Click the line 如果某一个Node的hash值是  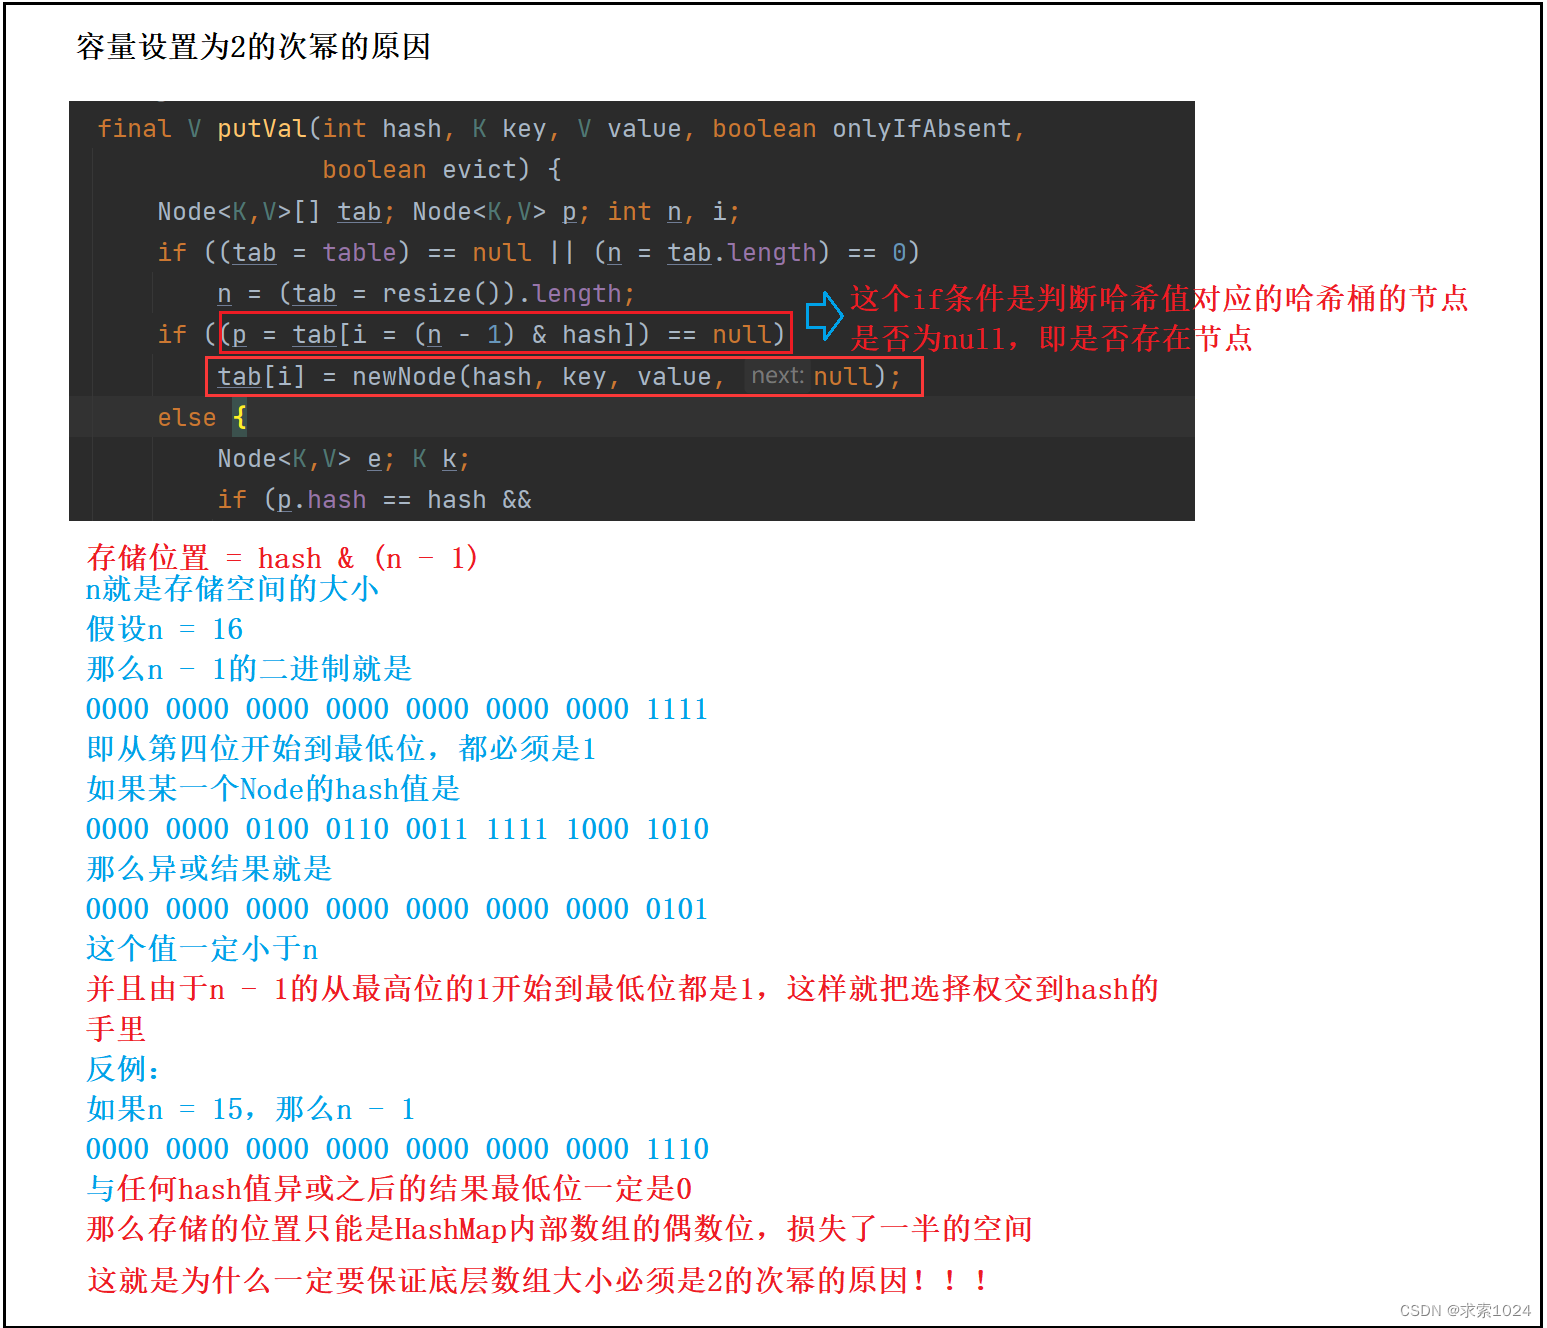point(273,788)
